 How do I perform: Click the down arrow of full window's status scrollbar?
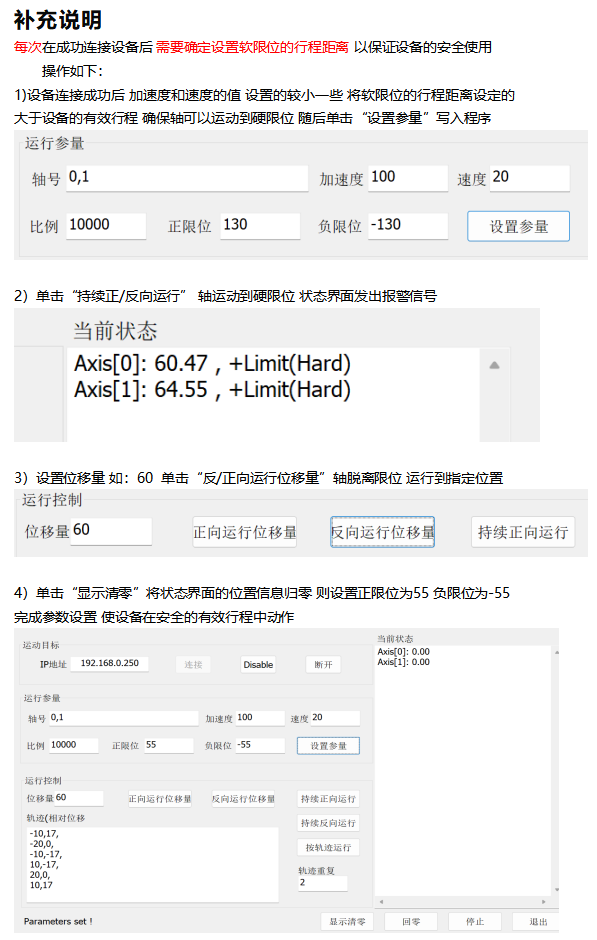tap(556, 890)
